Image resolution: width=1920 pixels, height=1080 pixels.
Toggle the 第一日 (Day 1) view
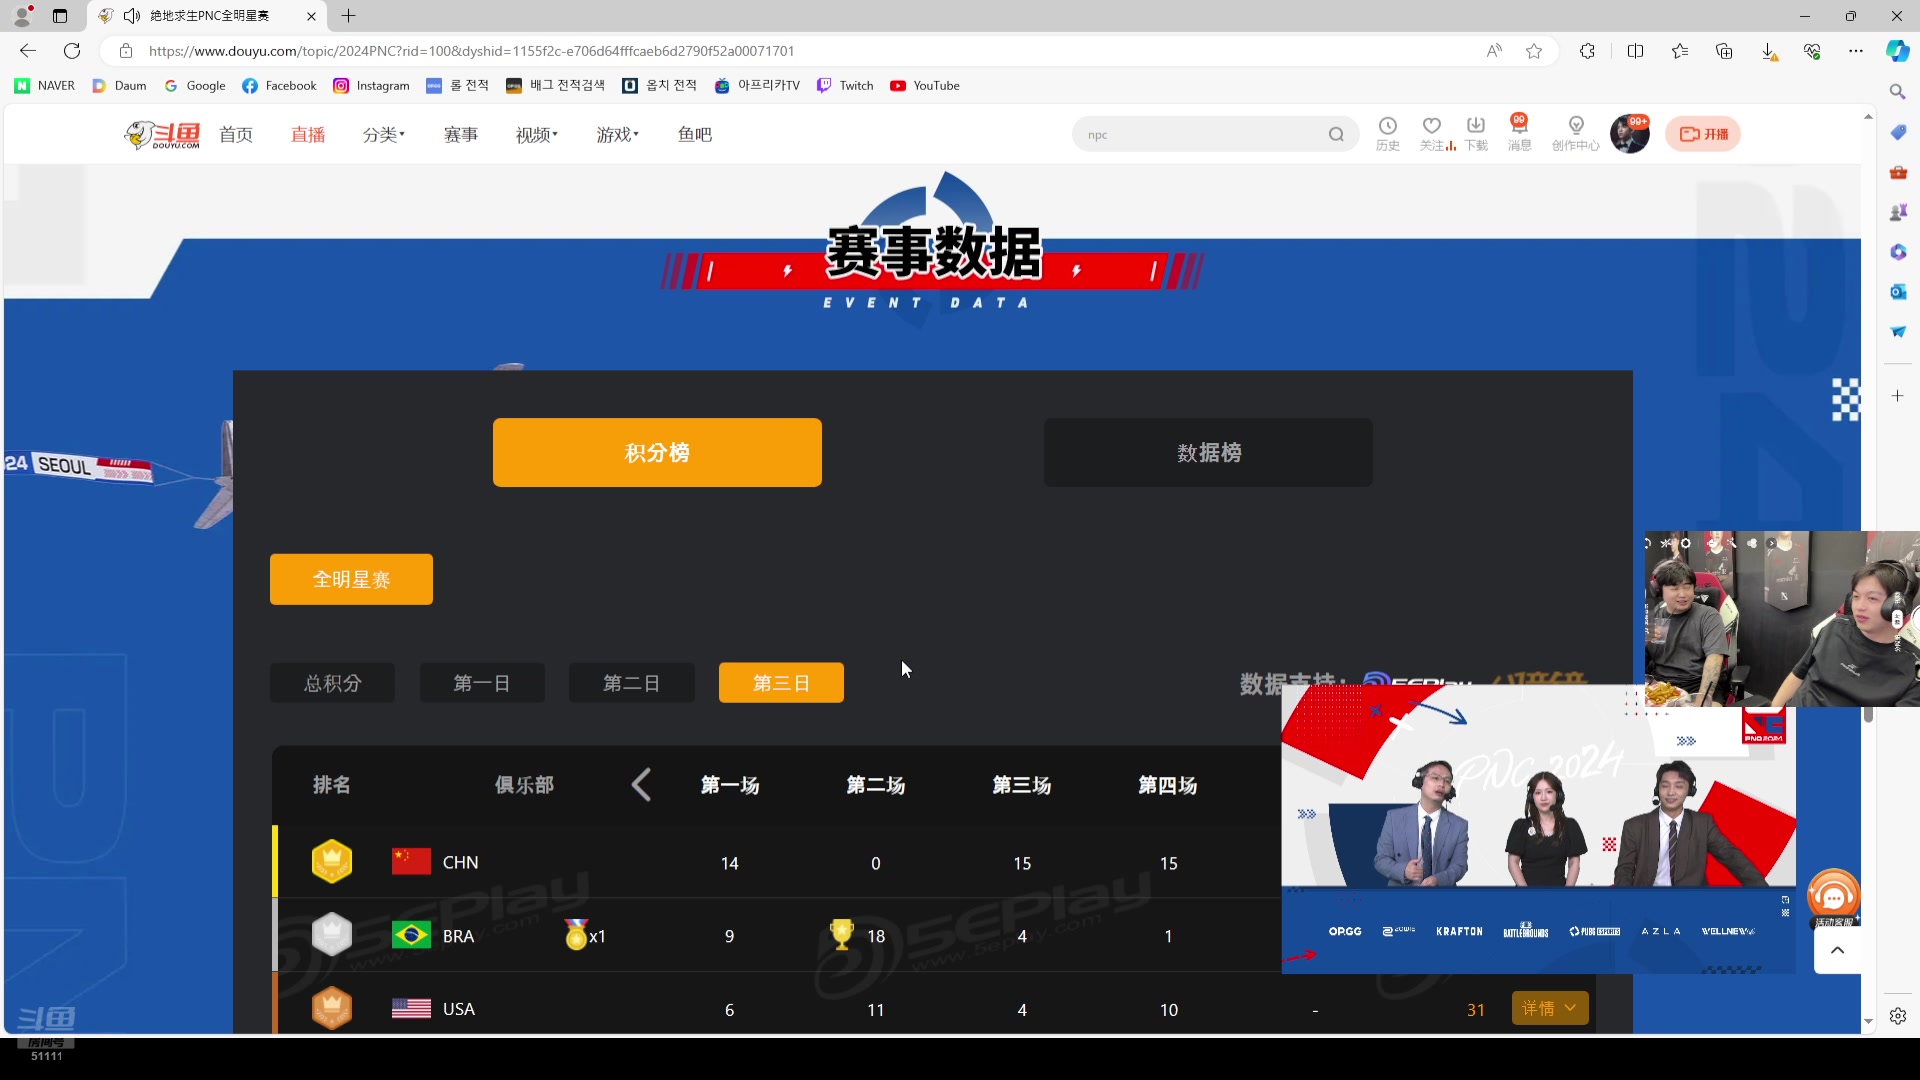[483, 683]
